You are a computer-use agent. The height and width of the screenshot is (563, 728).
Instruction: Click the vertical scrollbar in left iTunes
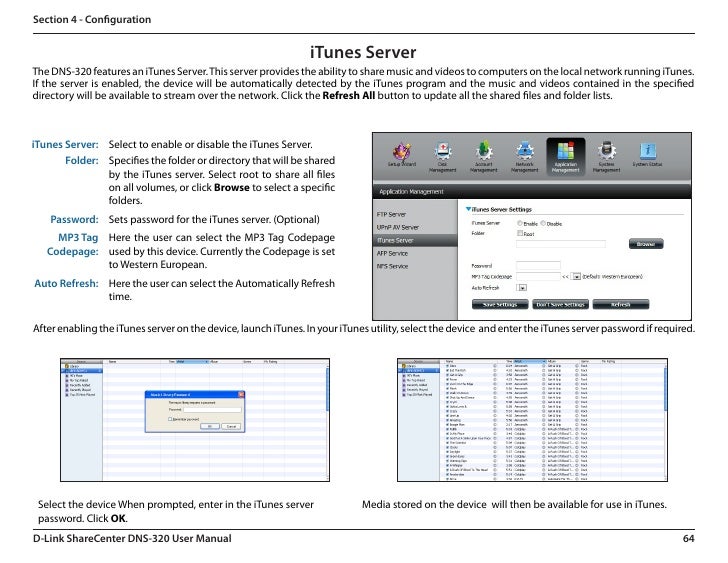[327, 389]
